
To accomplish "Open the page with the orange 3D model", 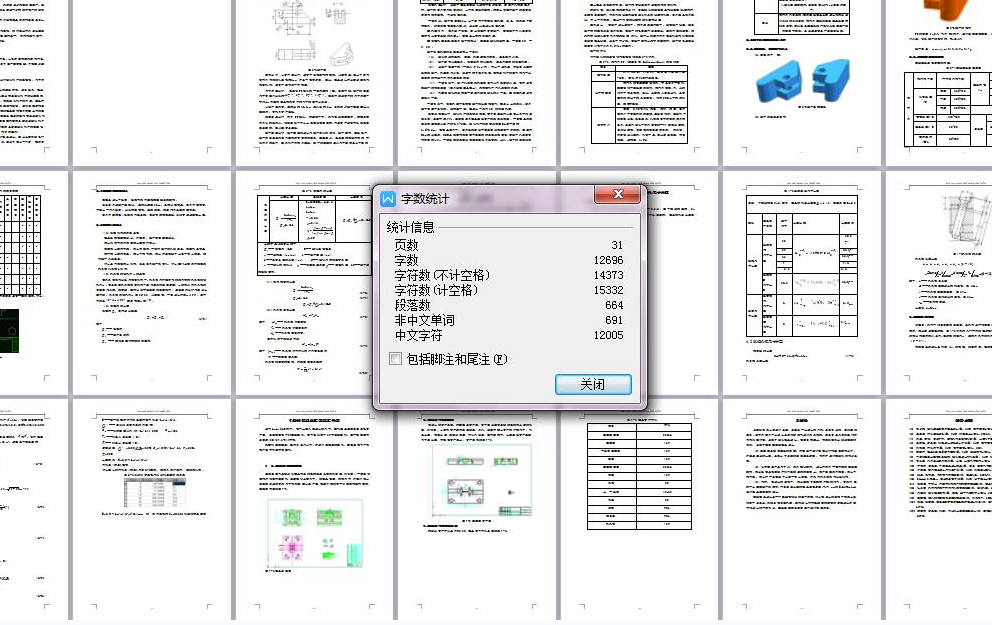I will [x=939, y=82].
